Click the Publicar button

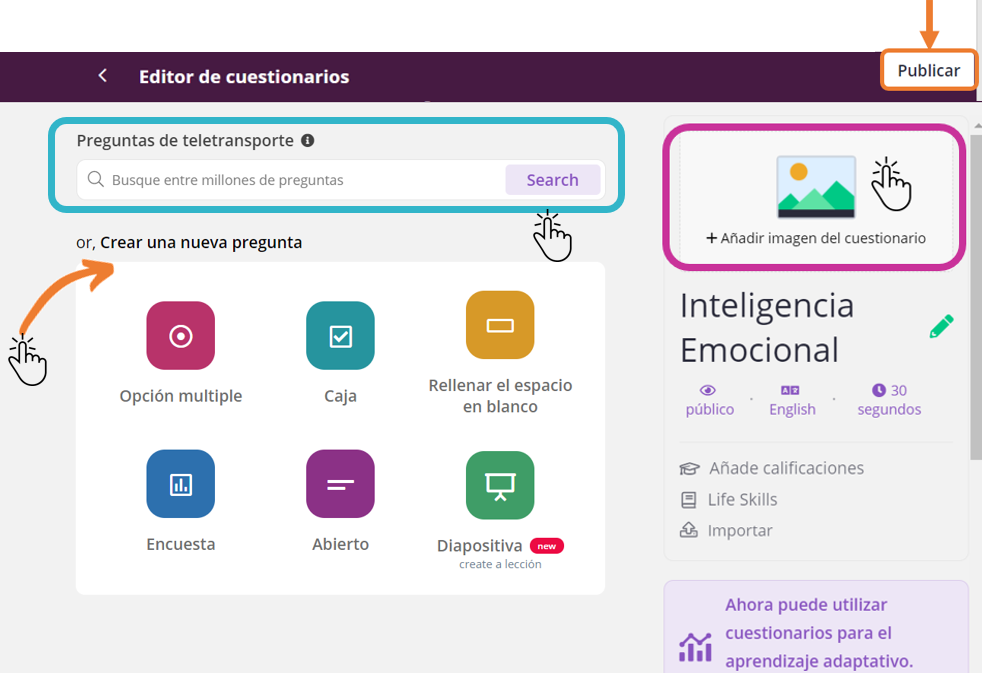(x=928, y=71)
